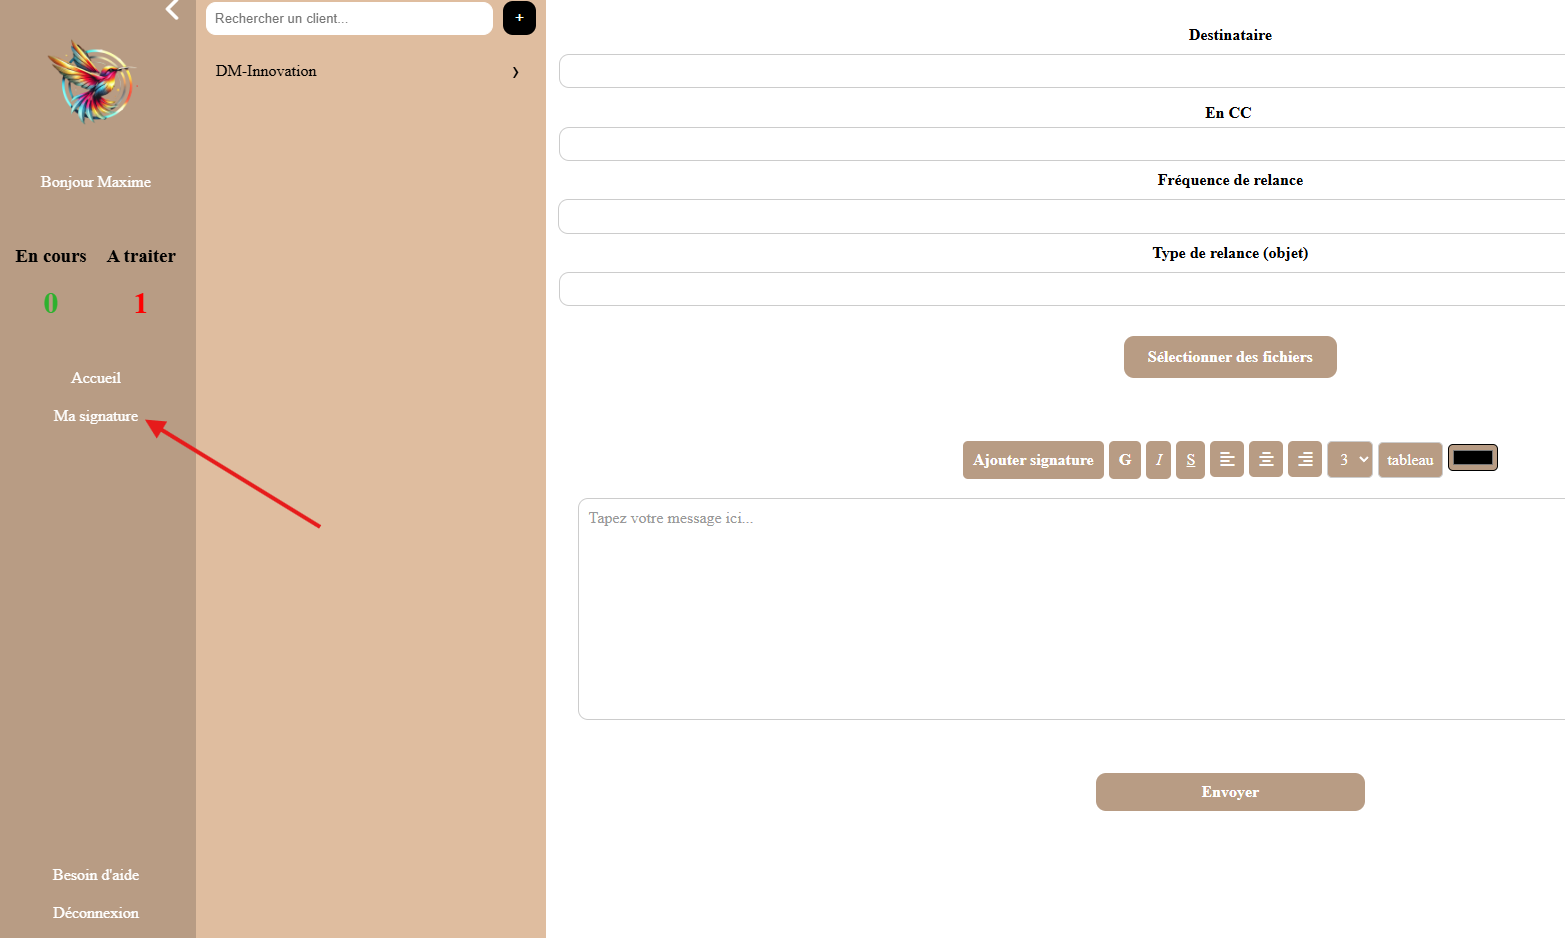Screen dimensions: 1565x938
Task: Toggle underline (S) formatting
Action: 1190,460
